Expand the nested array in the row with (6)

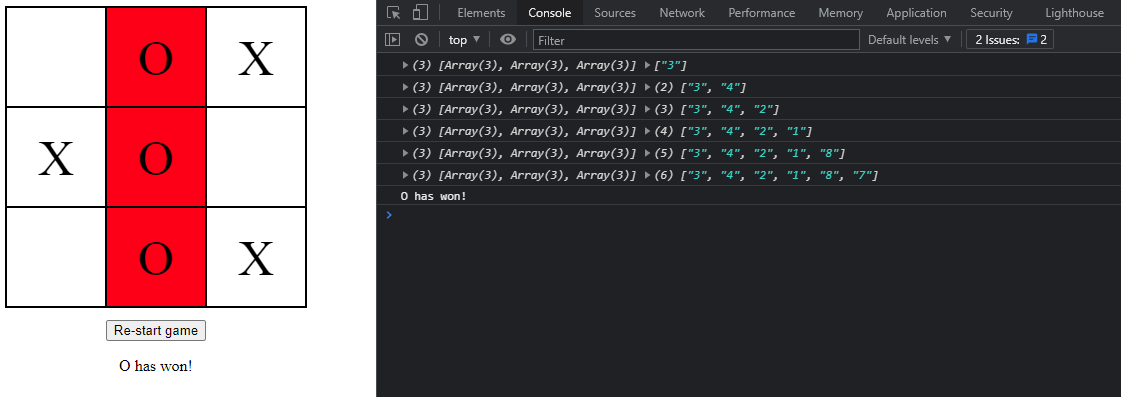click(x=405, y=175)
